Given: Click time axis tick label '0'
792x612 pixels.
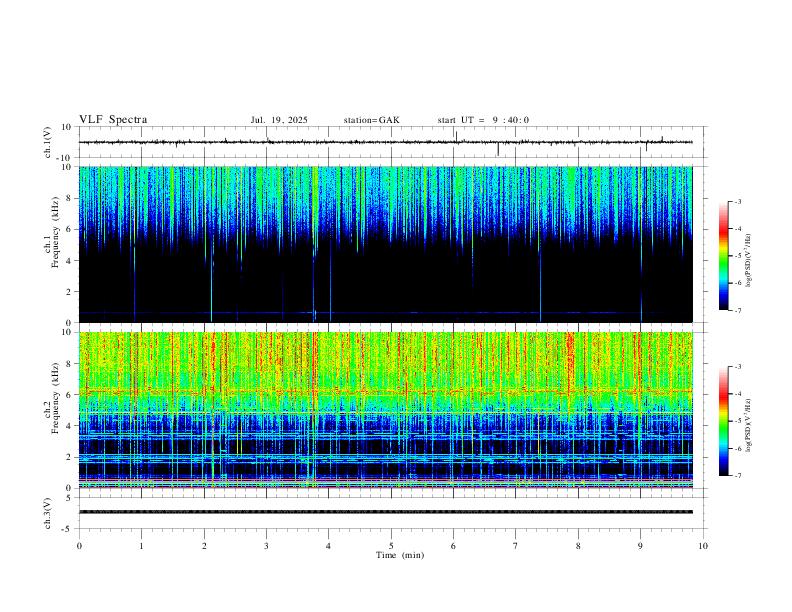Looking at the screenshot, I should pyautogui.click(x=79, y=546).
